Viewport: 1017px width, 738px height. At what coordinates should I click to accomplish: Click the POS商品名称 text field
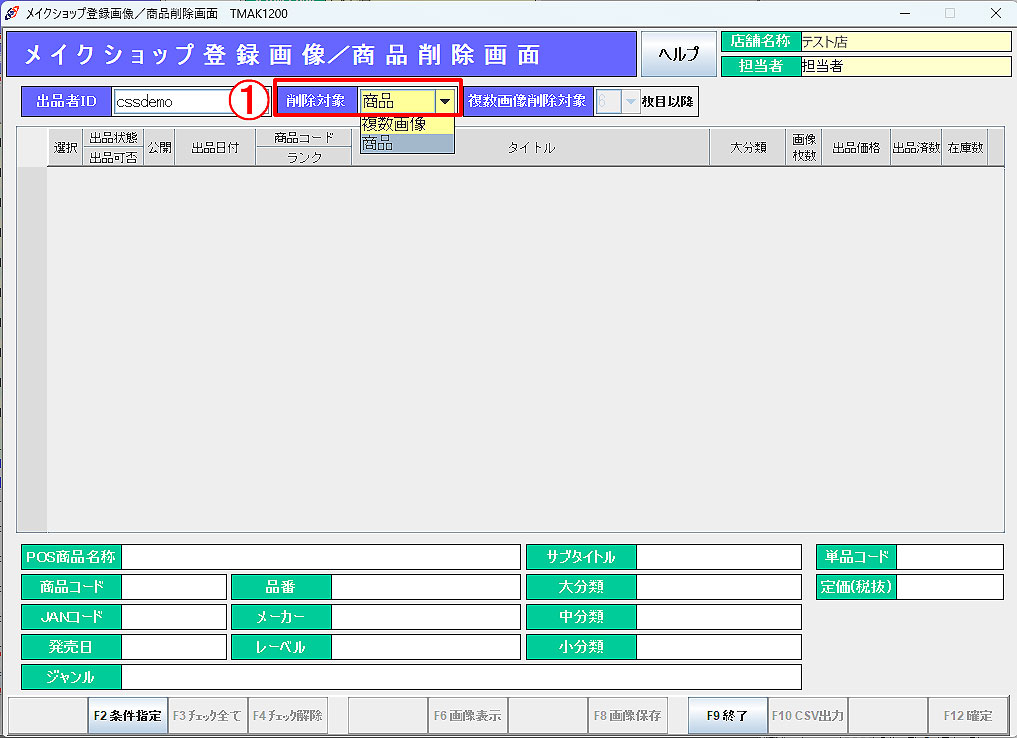click(320, 557)
